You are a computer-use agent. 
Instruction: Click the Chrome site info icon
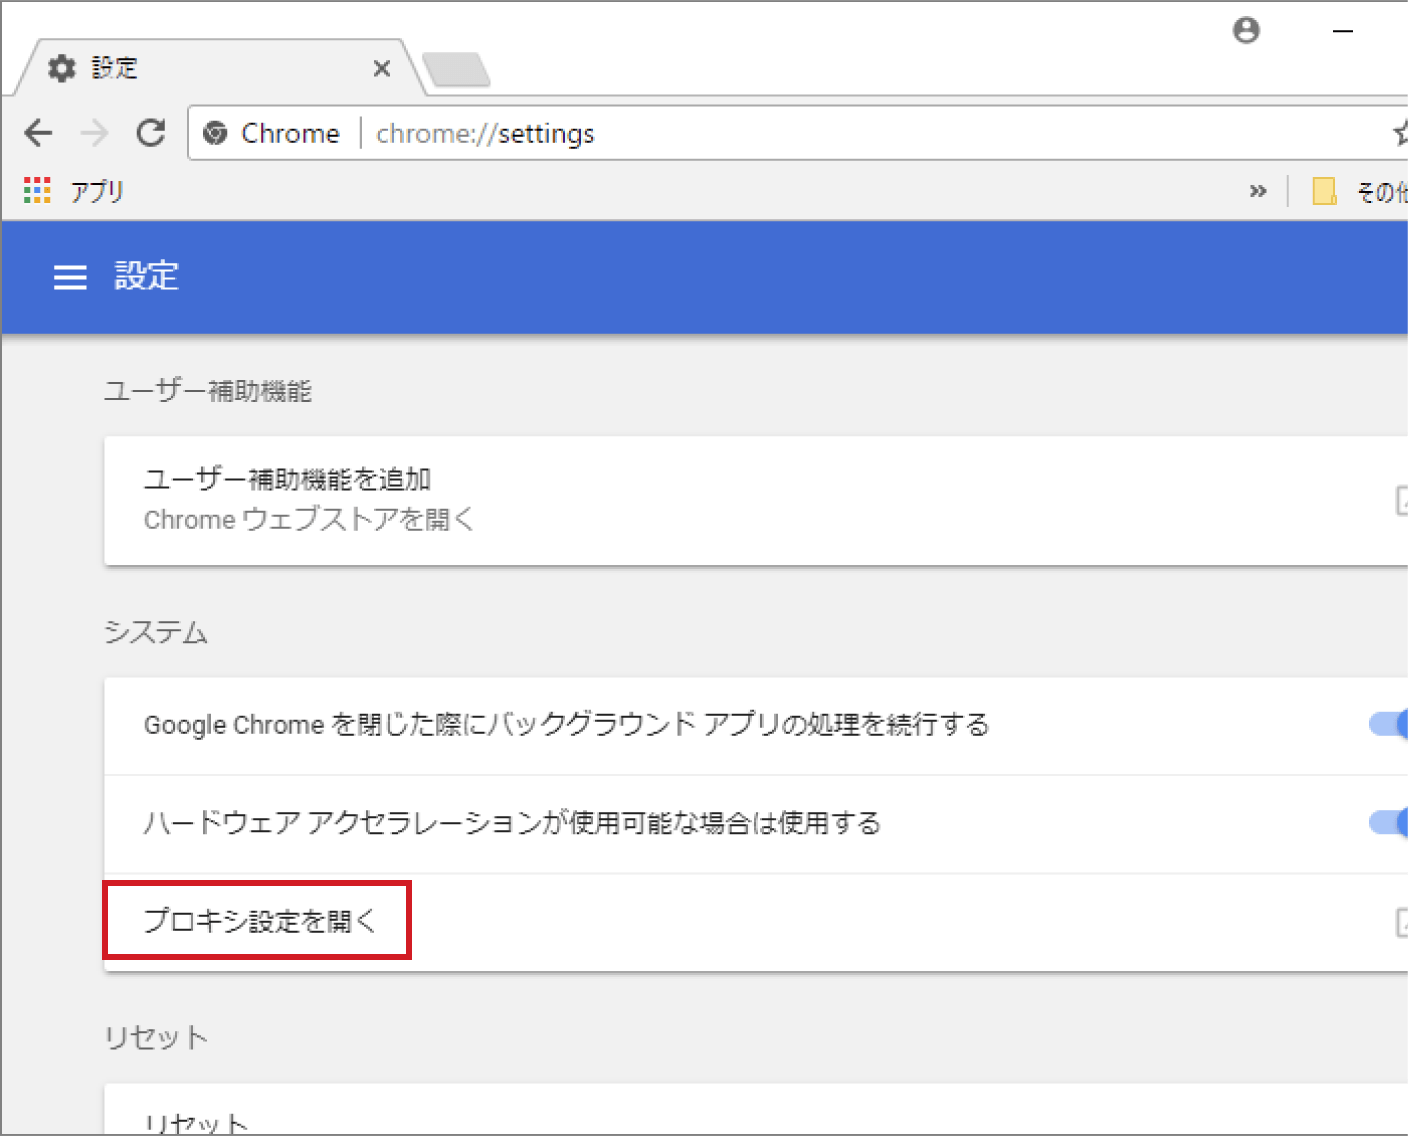(x=215, y=133)
